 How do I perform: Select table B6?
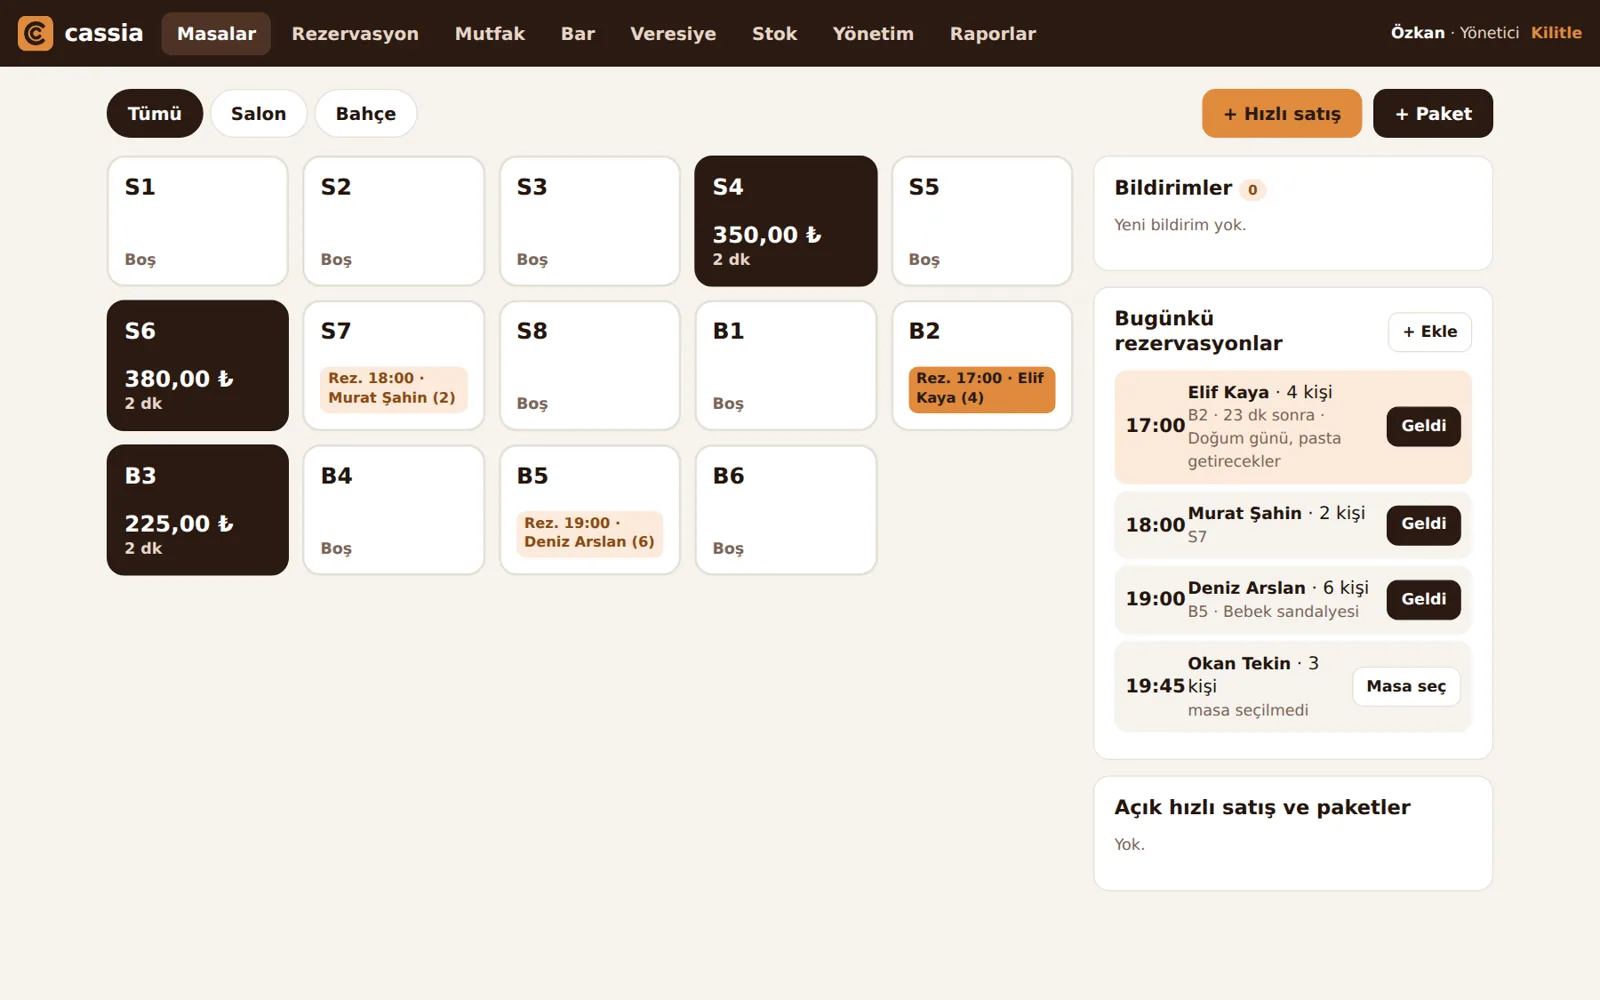tap(786, 510)
